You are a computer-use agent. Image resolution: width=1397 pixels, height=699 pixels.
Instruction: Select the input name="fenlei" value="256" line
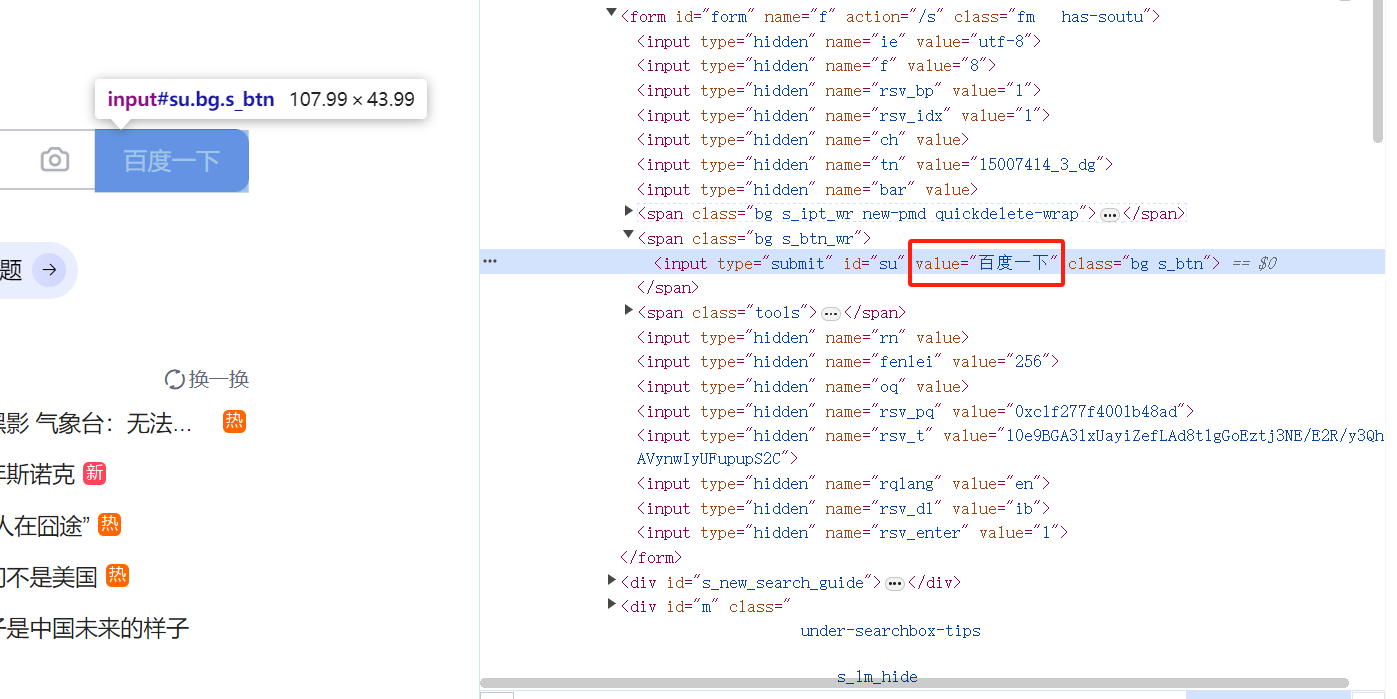(848, 362)
